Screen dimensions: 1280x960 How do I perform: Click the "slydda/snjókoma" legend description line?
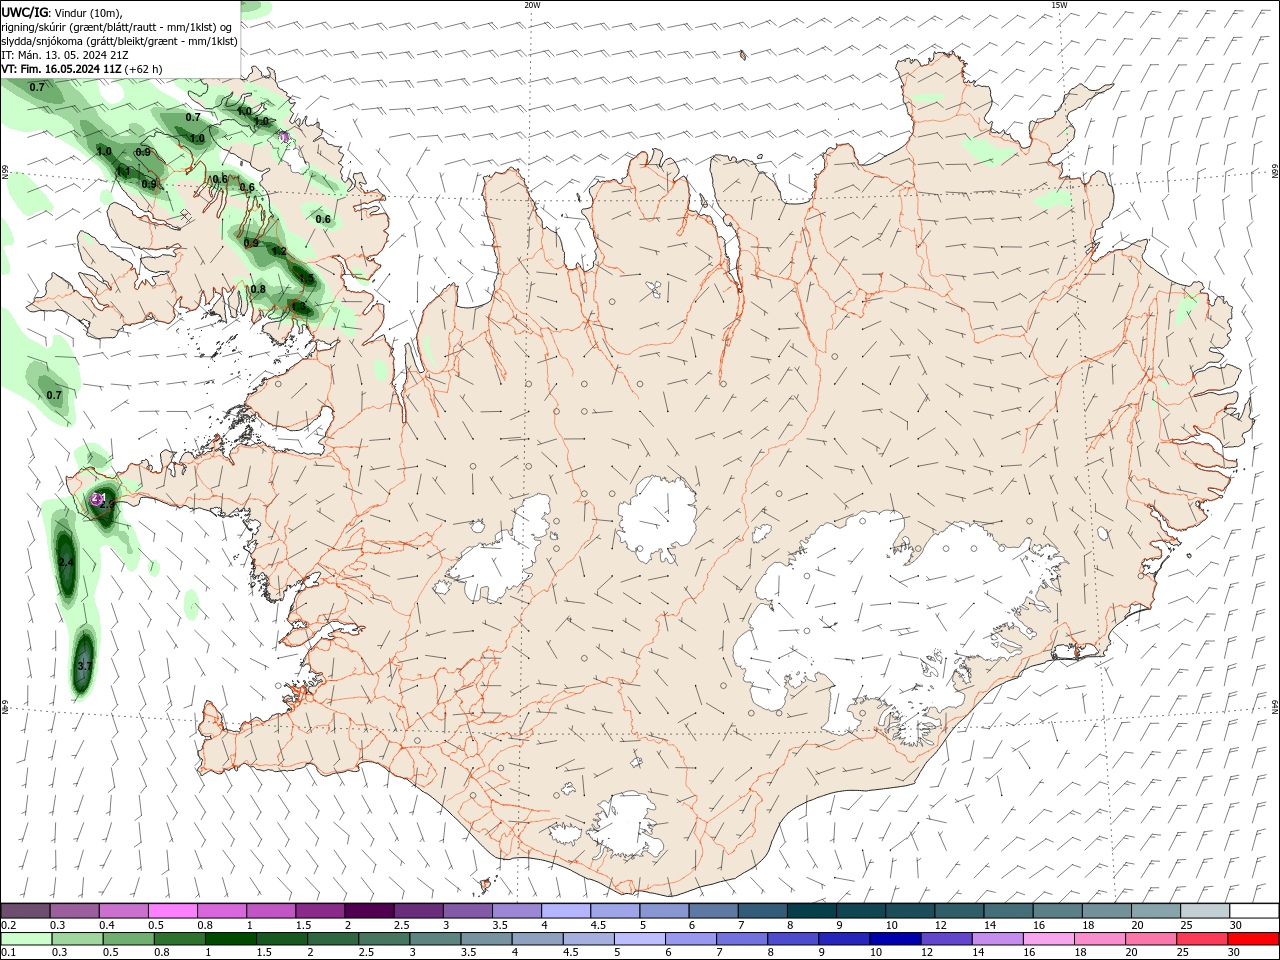(x=119, y=41)
